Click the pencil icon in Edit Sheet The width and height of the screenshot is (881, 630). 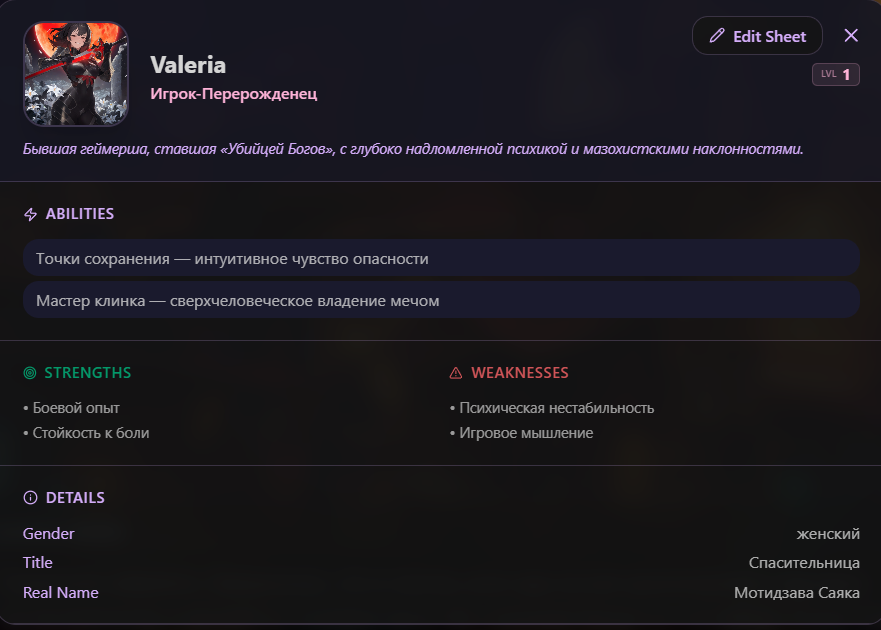coord(716,36)
